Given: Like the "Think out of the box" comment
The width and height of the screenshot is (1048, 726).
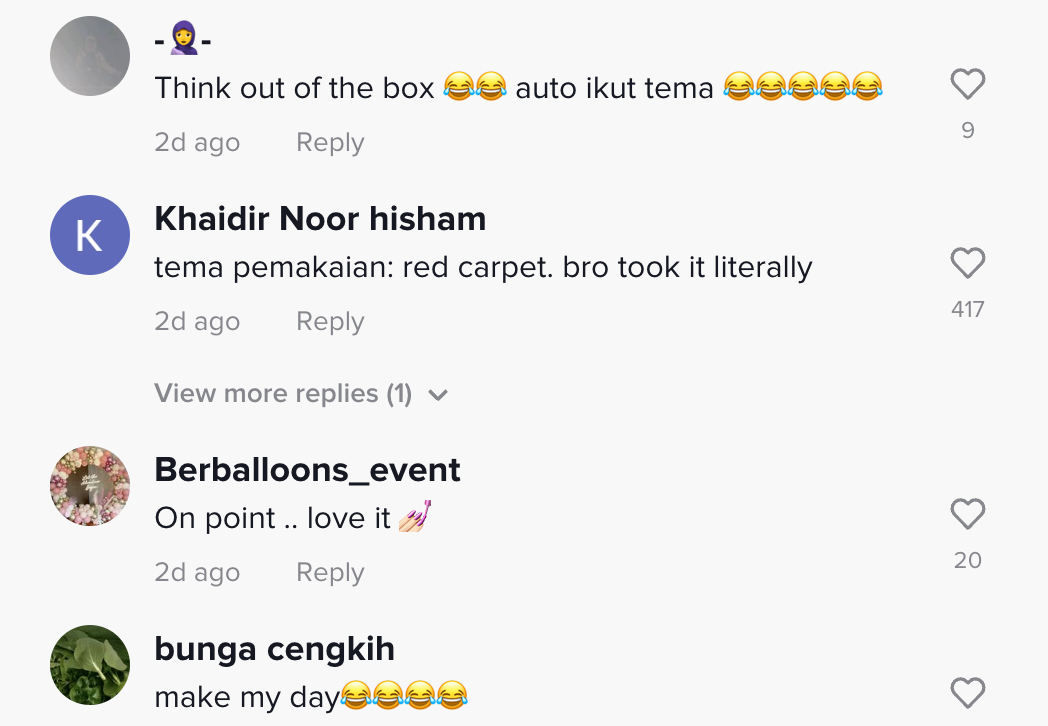Looking at the screenshot, I should pos(967,85).
